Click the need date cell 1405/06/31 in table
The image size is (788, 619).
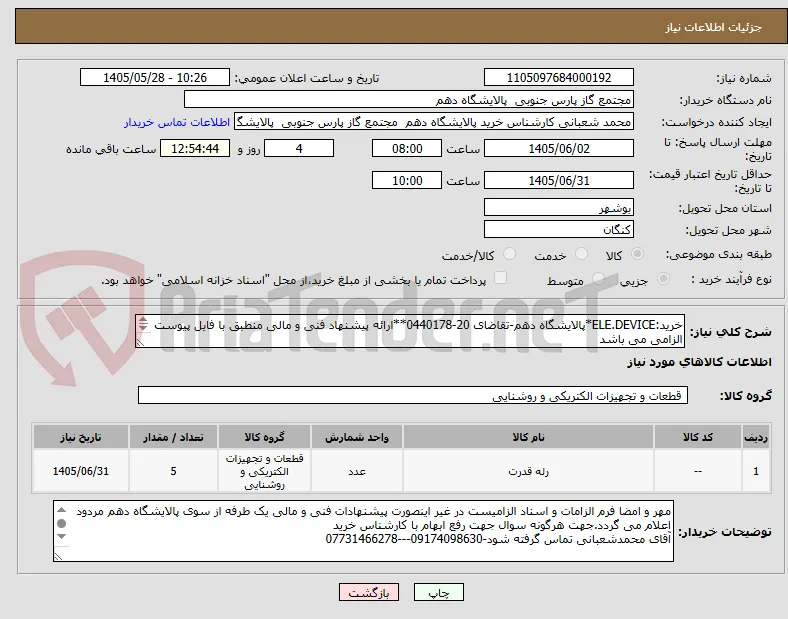(x=80, y=471)
